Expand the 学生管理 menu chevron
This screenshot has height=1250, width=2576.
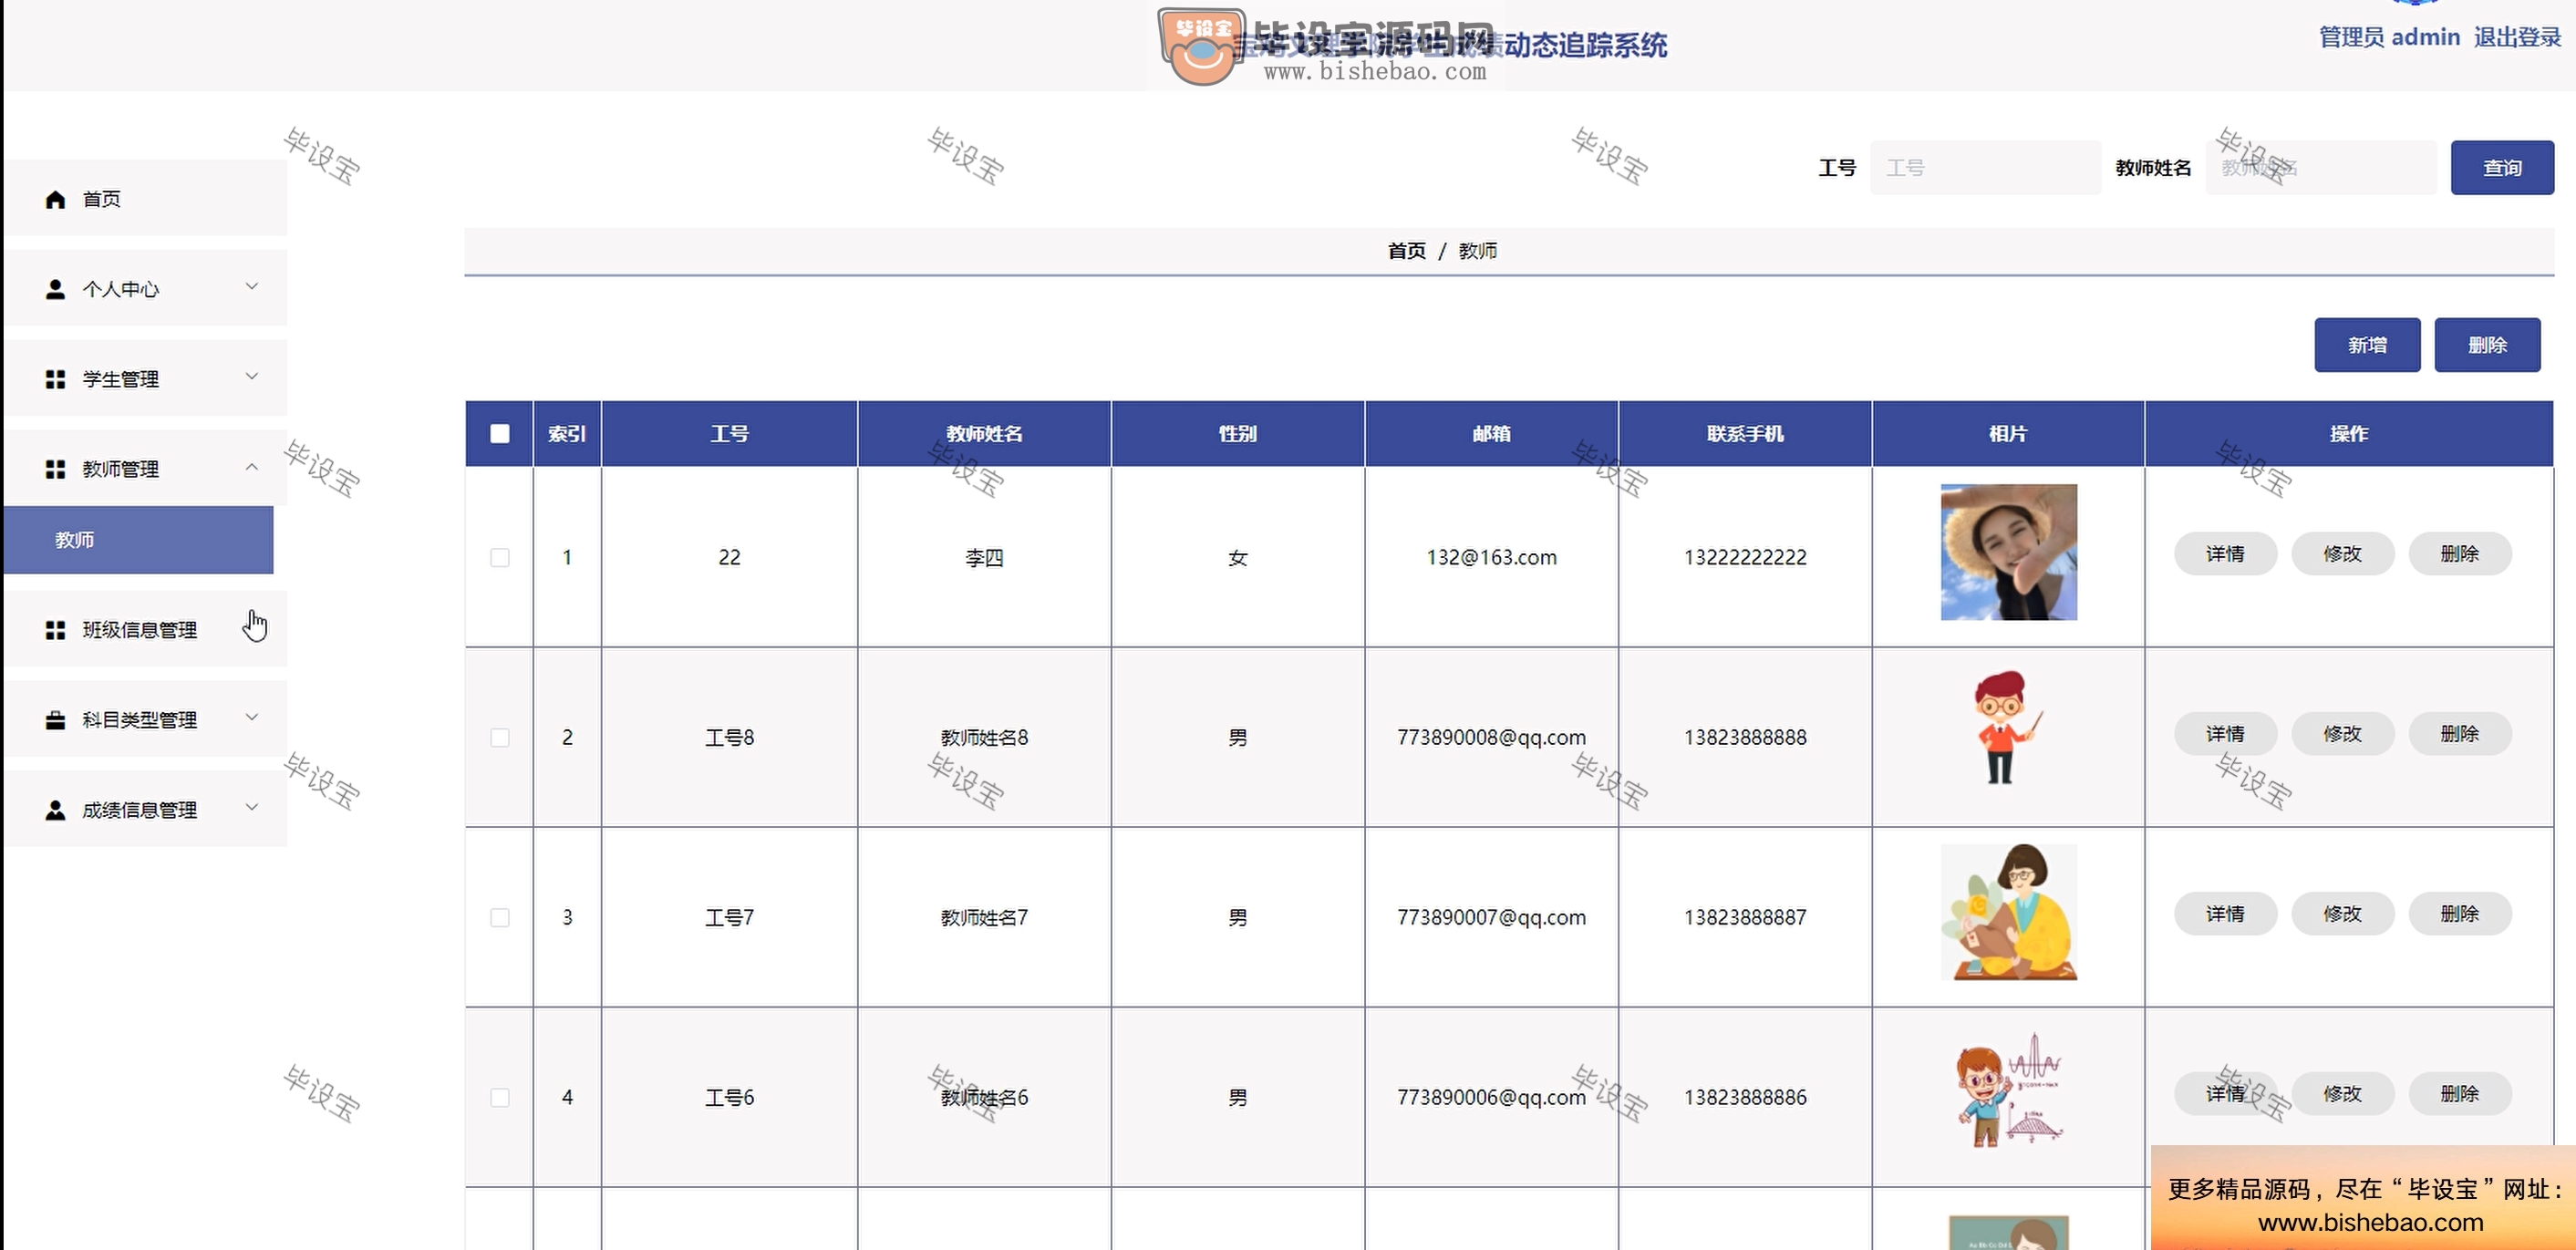(x=252, y=377)
